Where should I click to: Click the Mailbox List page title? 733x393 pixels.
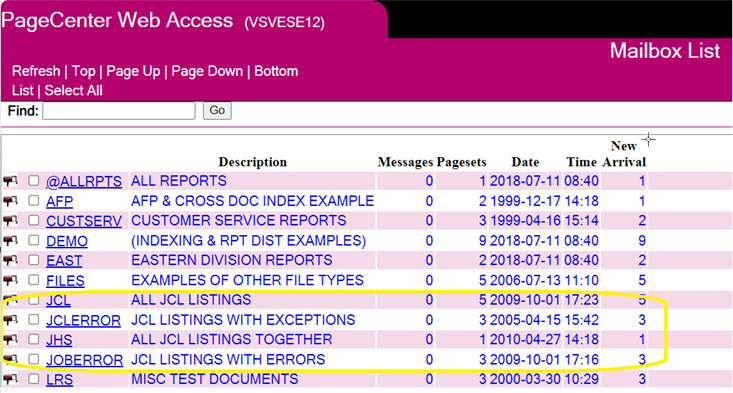(665, 51)
